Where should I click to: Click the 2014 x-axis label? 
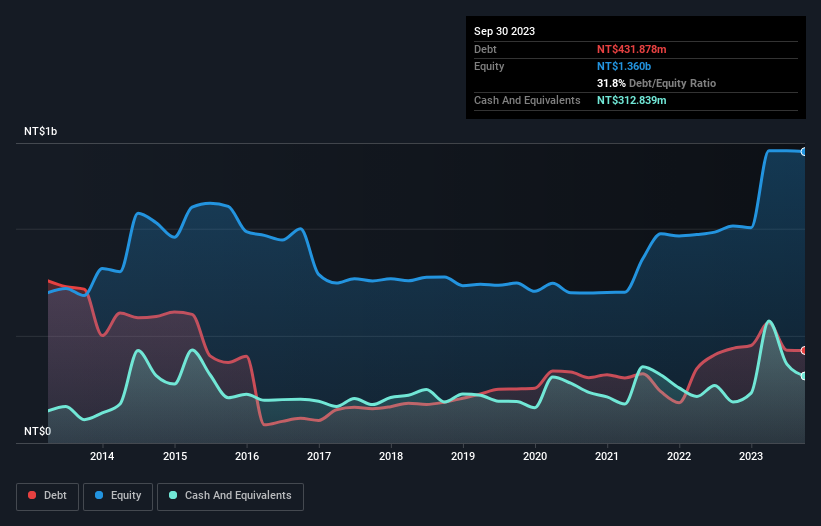click(102, 456)
